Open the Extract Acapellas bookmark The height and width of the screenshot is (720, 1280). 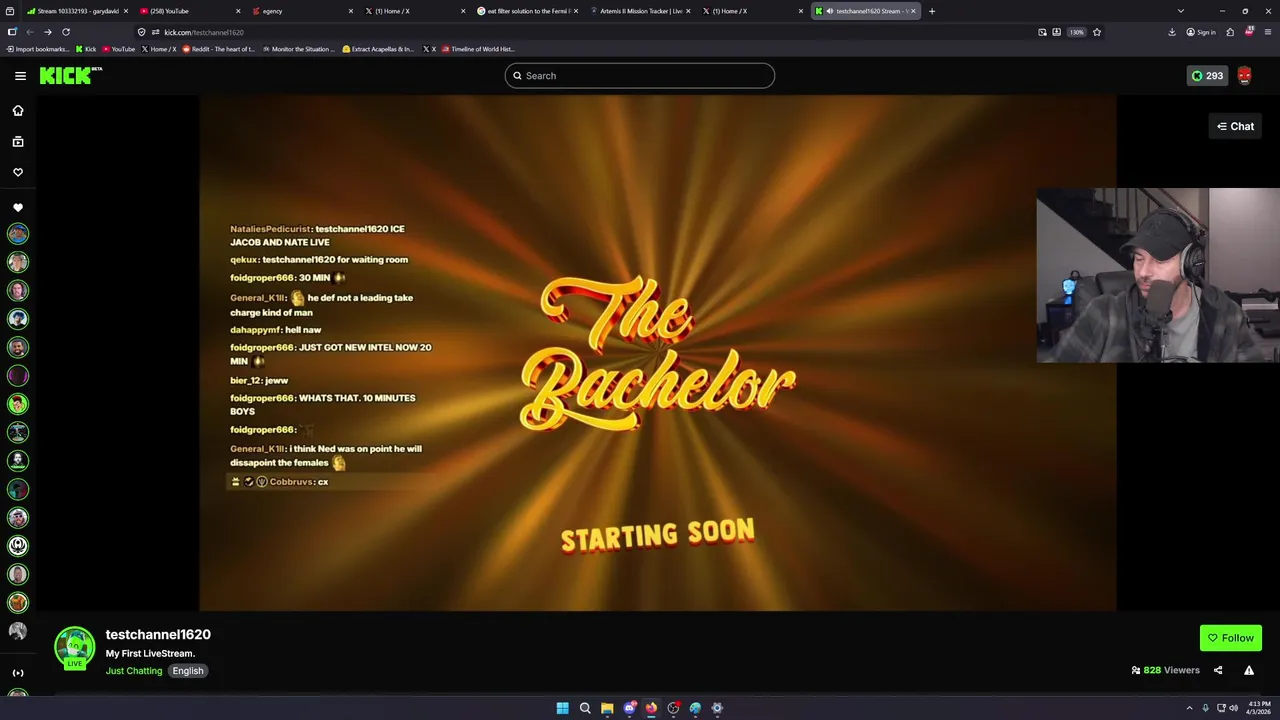pos(378,49)
